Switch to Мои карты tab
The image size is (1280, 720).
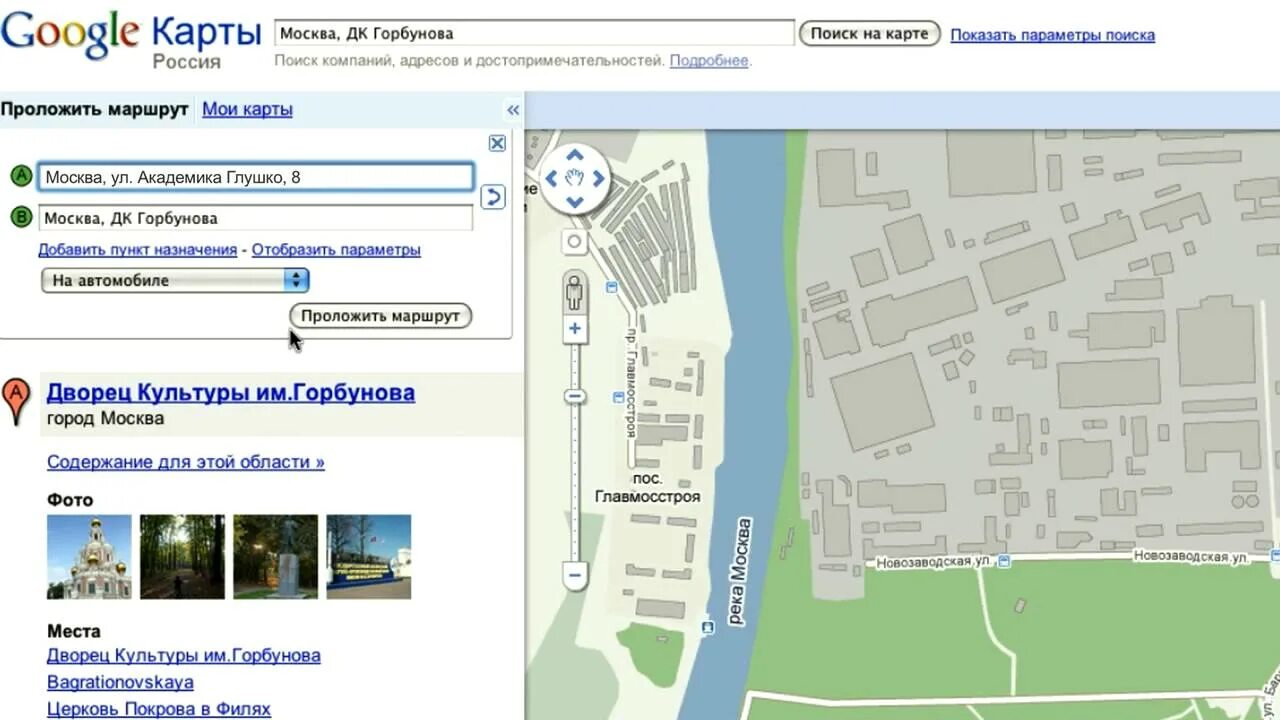(x=247, y=109)
